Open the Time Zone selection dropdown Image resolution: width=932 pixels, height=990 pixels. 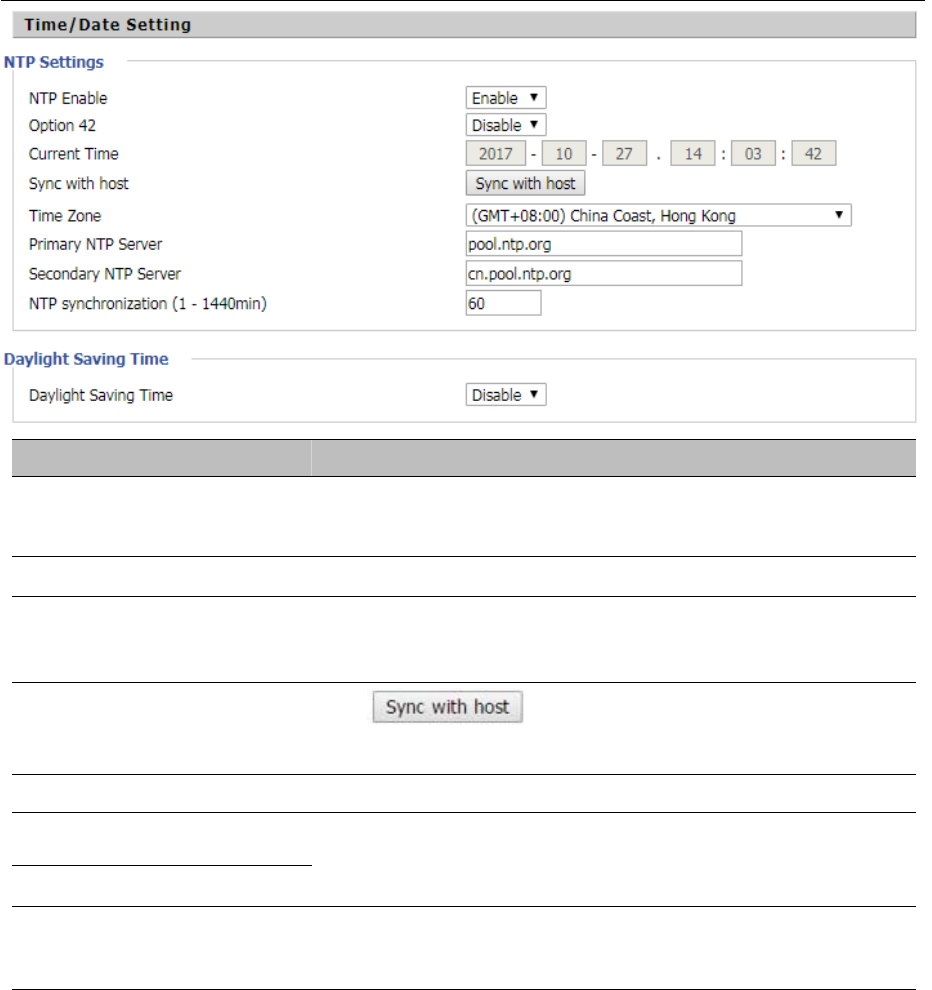[x=658, y=215]
